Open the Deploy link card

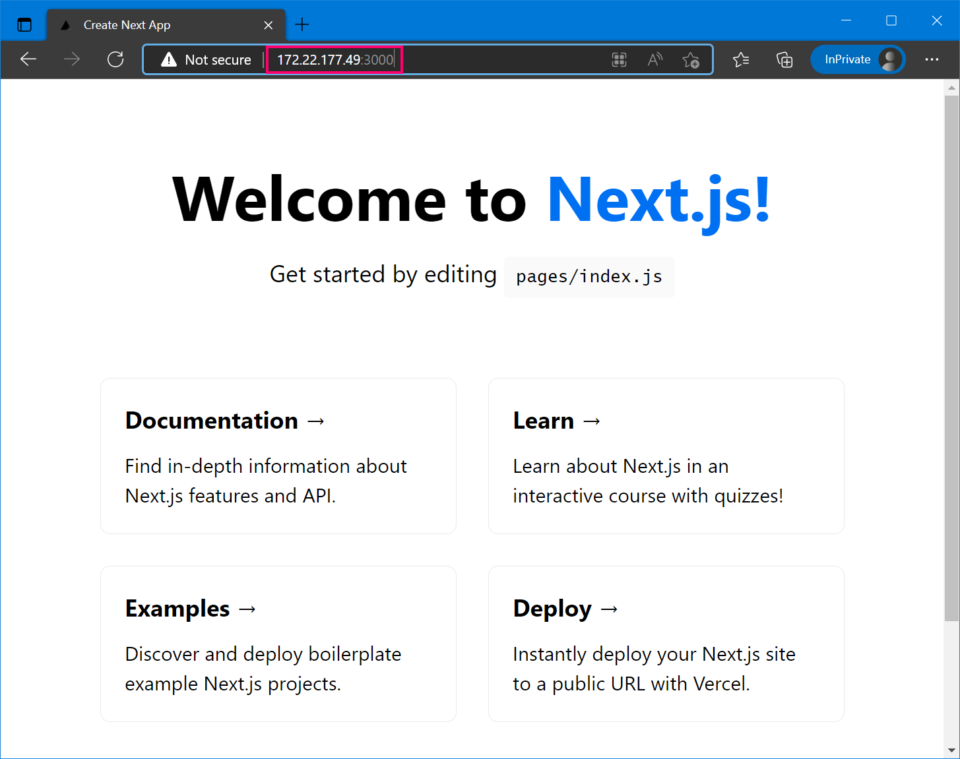(x=666, y=644)
